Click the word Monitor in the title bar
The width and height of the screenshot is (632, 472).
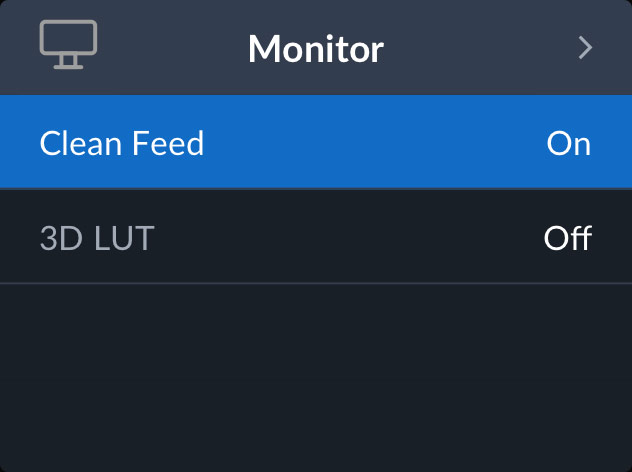pos(315,48)
